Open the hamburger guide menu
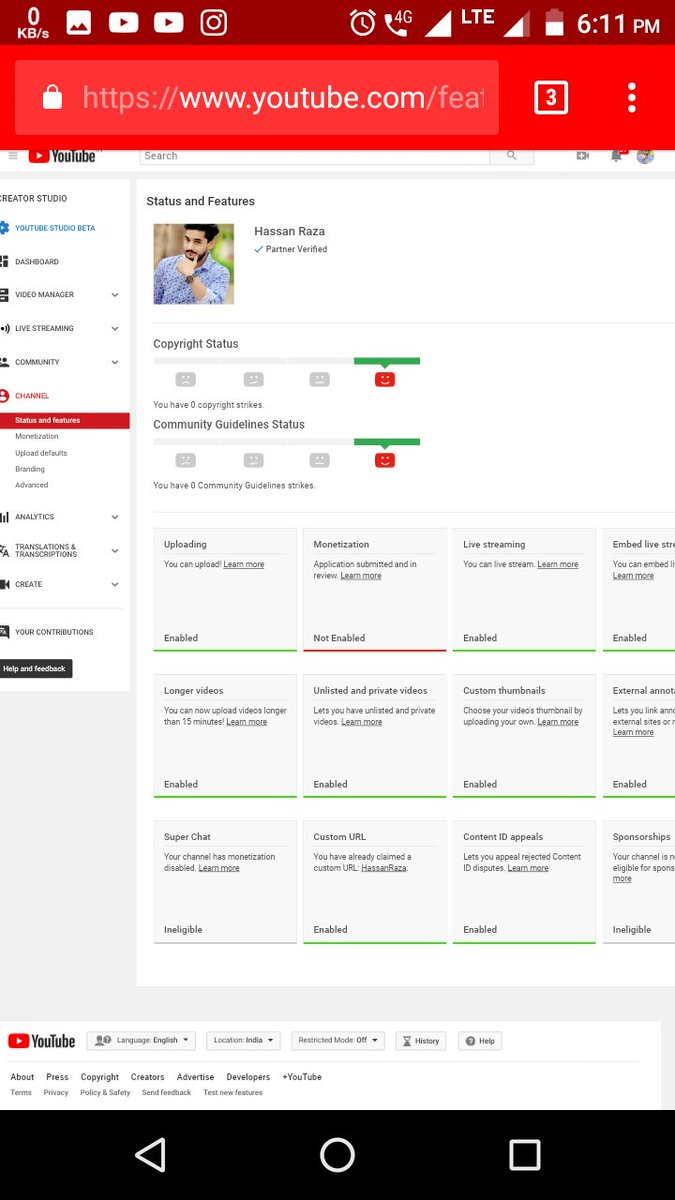The image size is (675, 1200). tap(13, 156)
